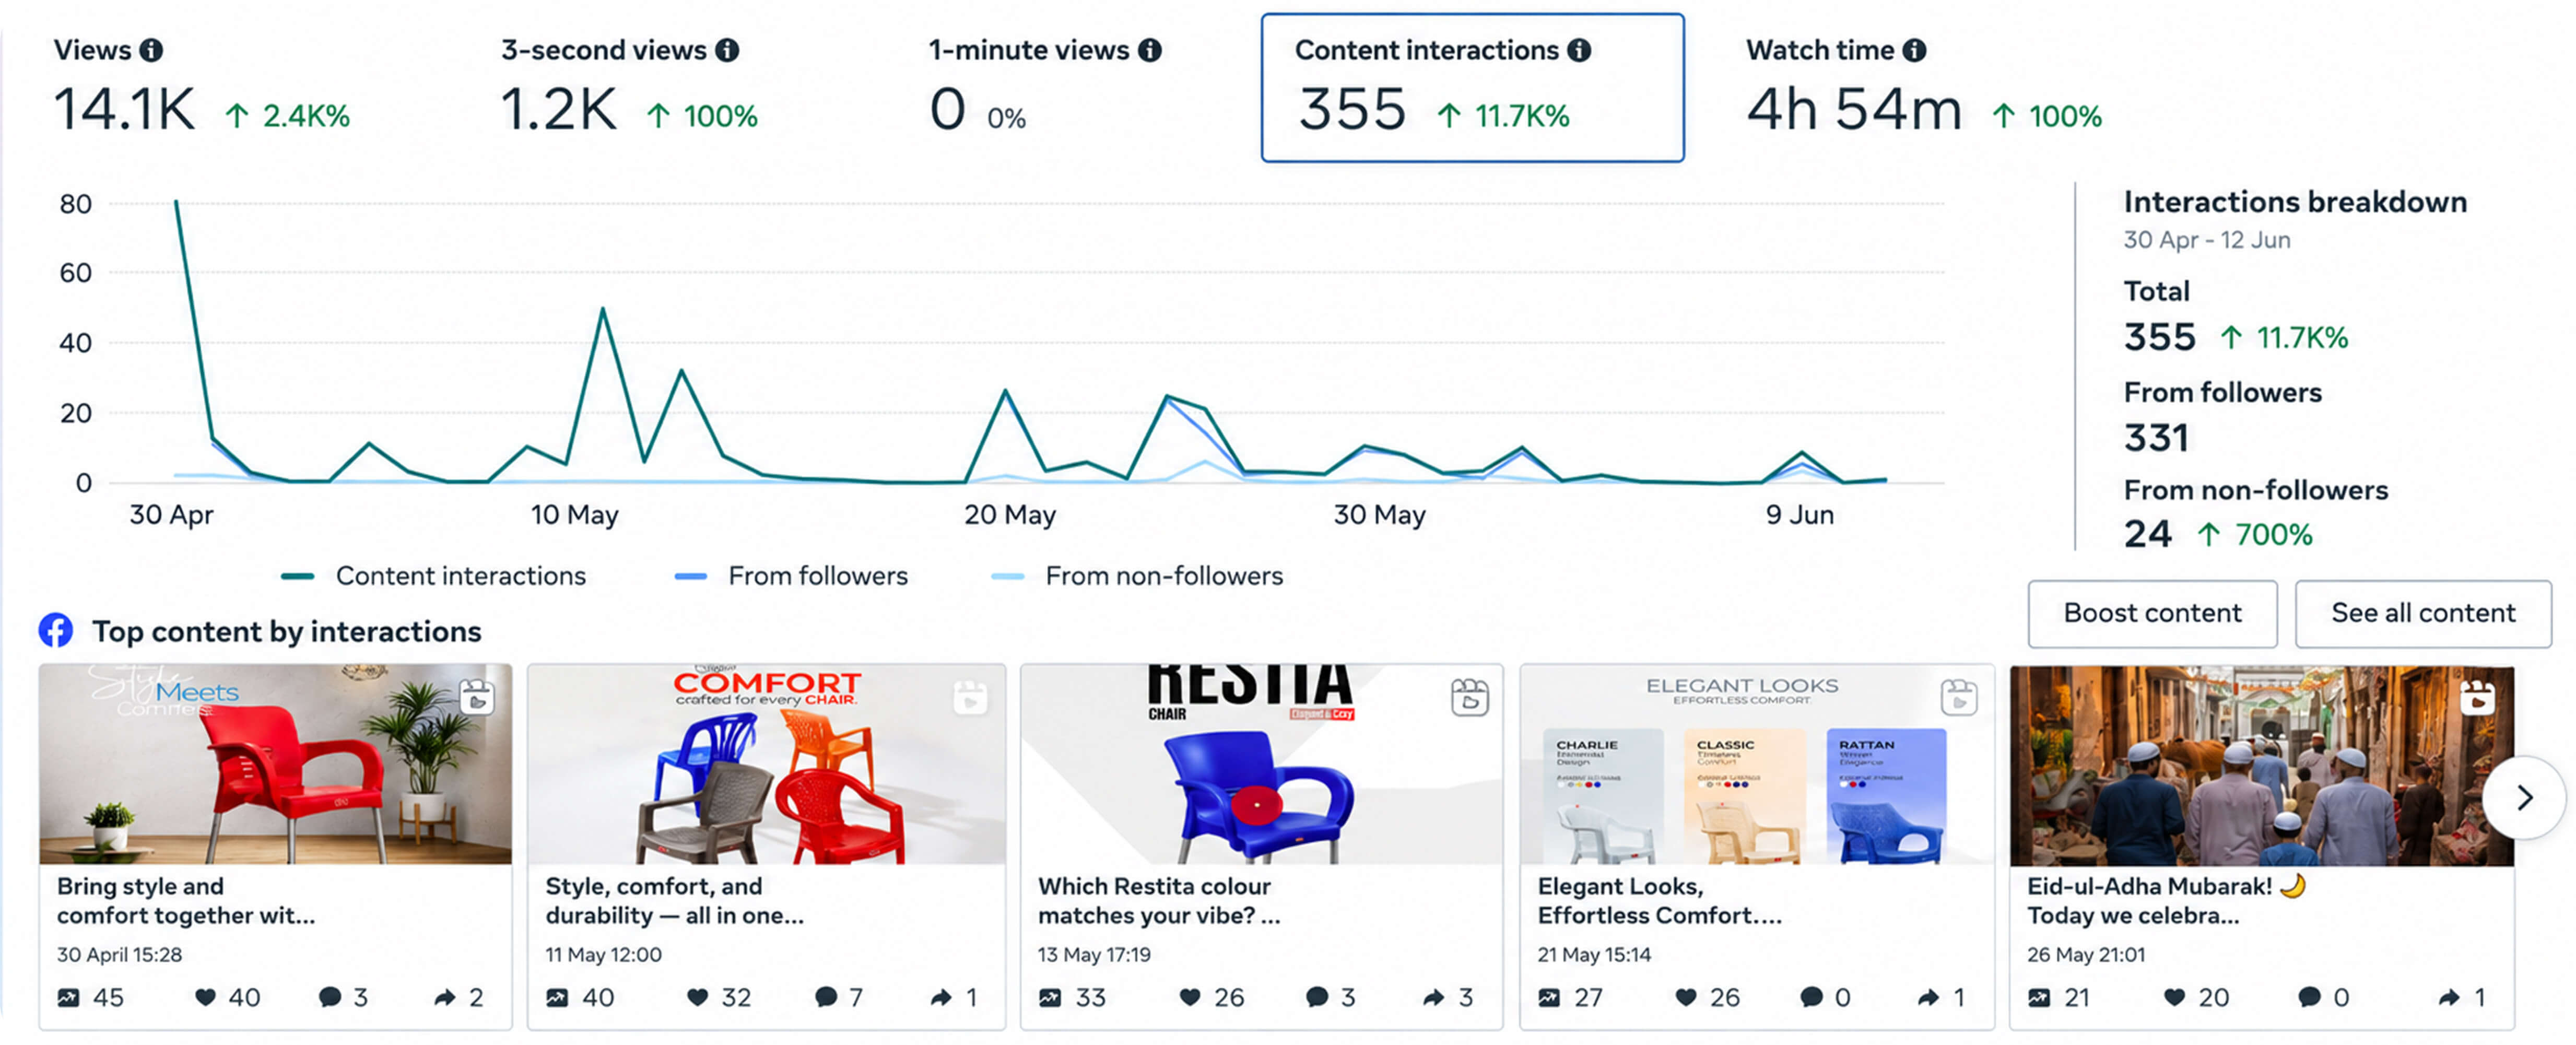Toggle the From non-followers legend series
Screen dimensions: 2576x1045
click(x=1136, y=576)
